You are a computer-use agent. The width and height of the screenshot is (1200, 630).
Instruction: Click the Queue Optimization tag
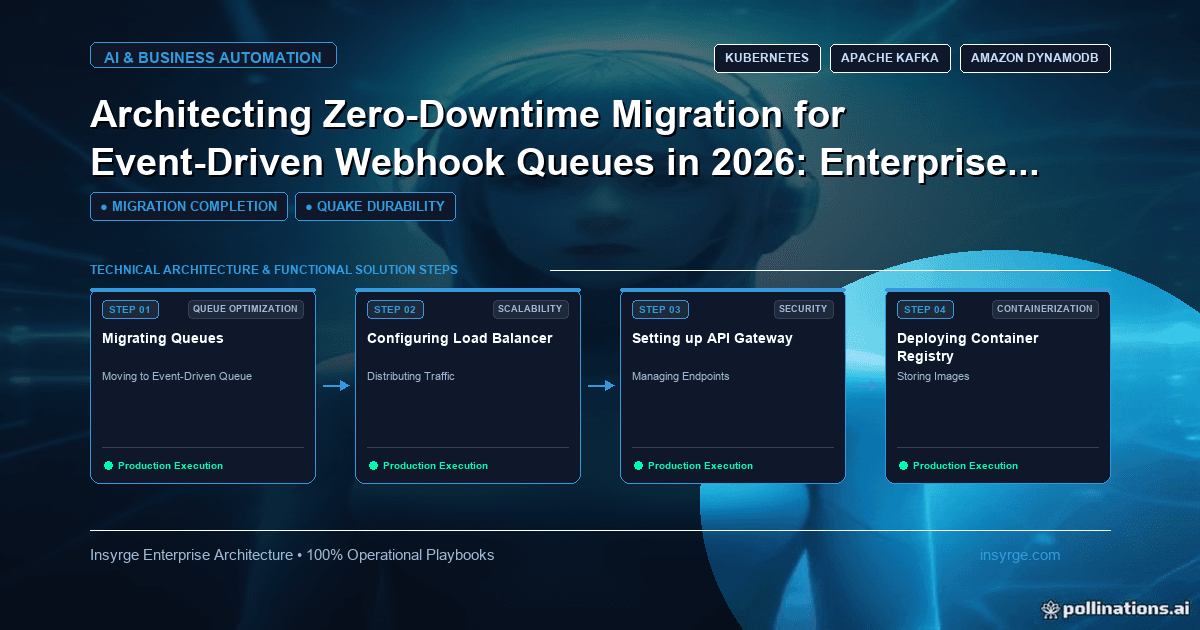(x=245, y=309)
